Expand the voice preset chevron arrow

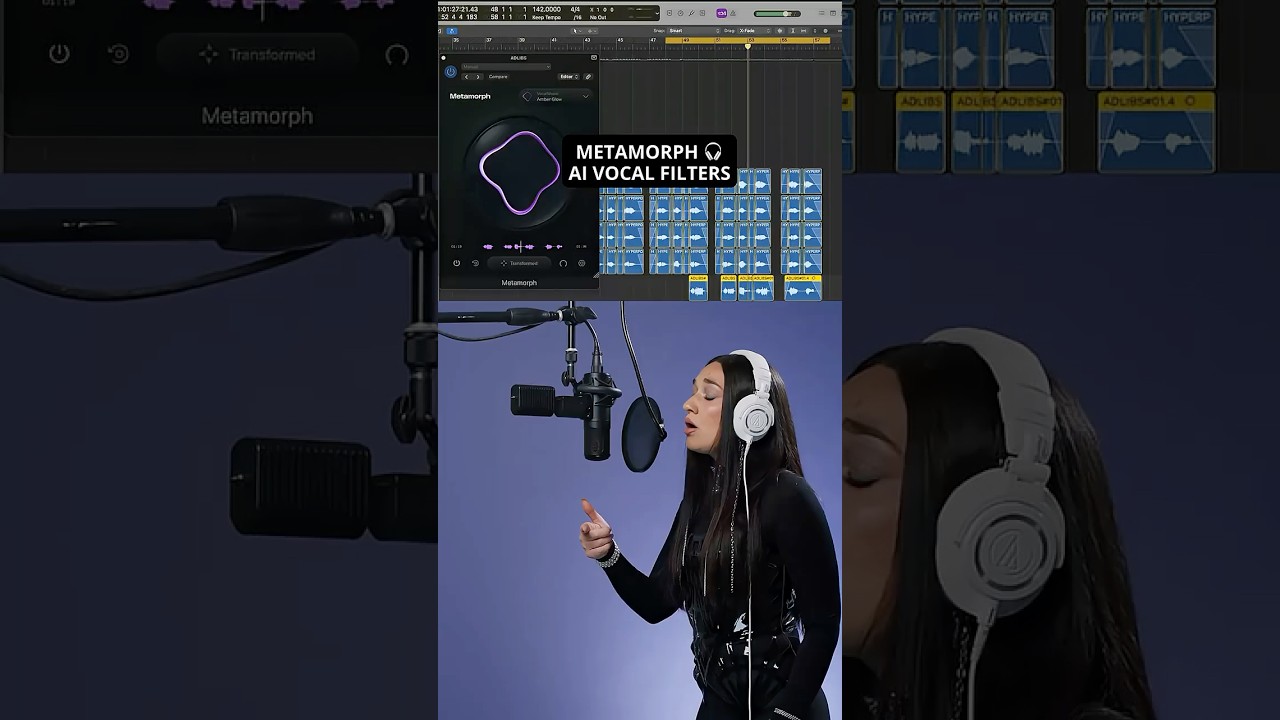point(586,96)
